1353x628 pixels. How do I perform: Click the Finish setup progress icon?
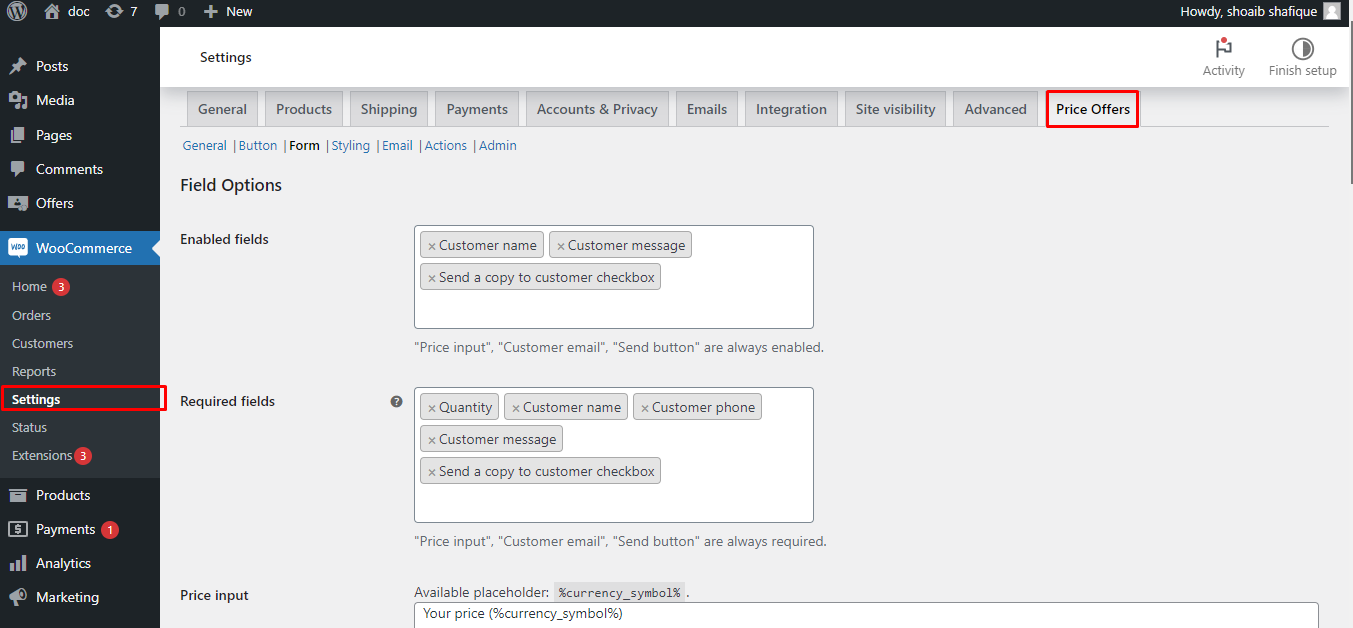1302,48
